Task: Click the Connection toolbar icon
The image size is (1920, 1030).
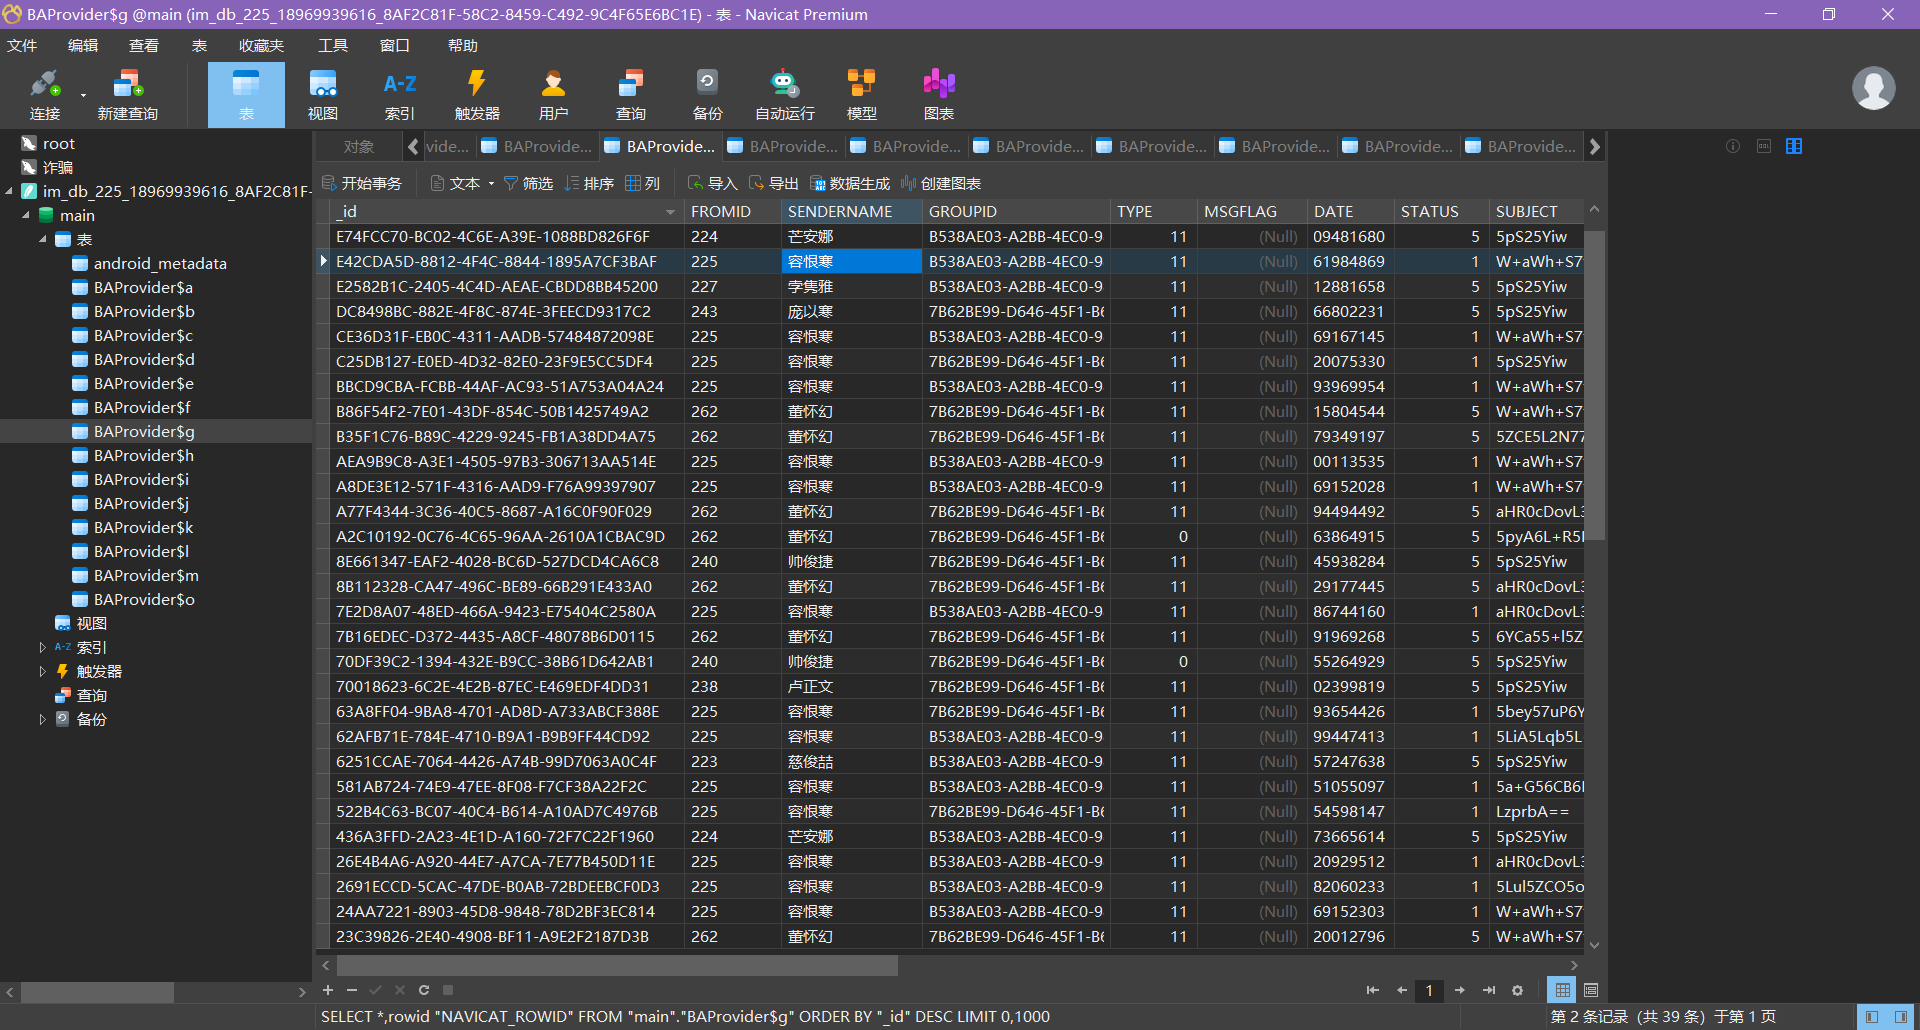Action: tap(45, 95)
